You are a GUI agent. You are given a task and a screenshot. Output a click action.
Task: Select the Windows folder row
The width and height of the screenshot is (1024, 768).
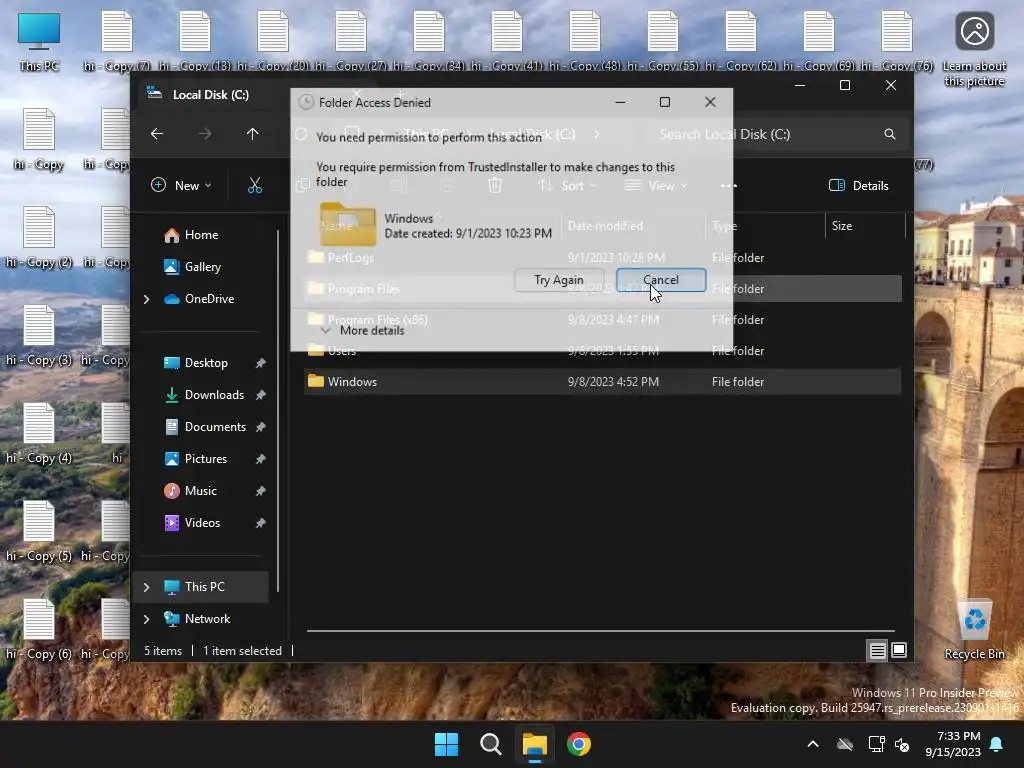[602, 381]
